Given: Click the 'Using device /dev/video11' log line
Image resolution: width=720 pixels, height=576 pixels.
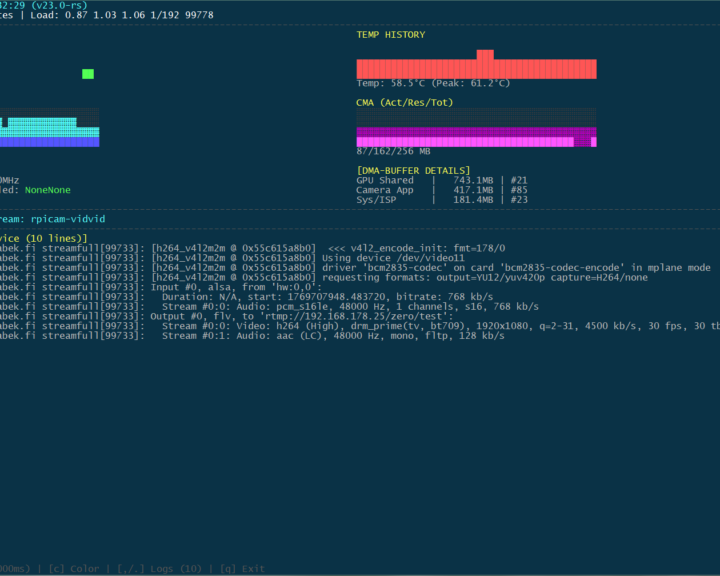Looking at the screenshot, I should click(x=250, y=257).
